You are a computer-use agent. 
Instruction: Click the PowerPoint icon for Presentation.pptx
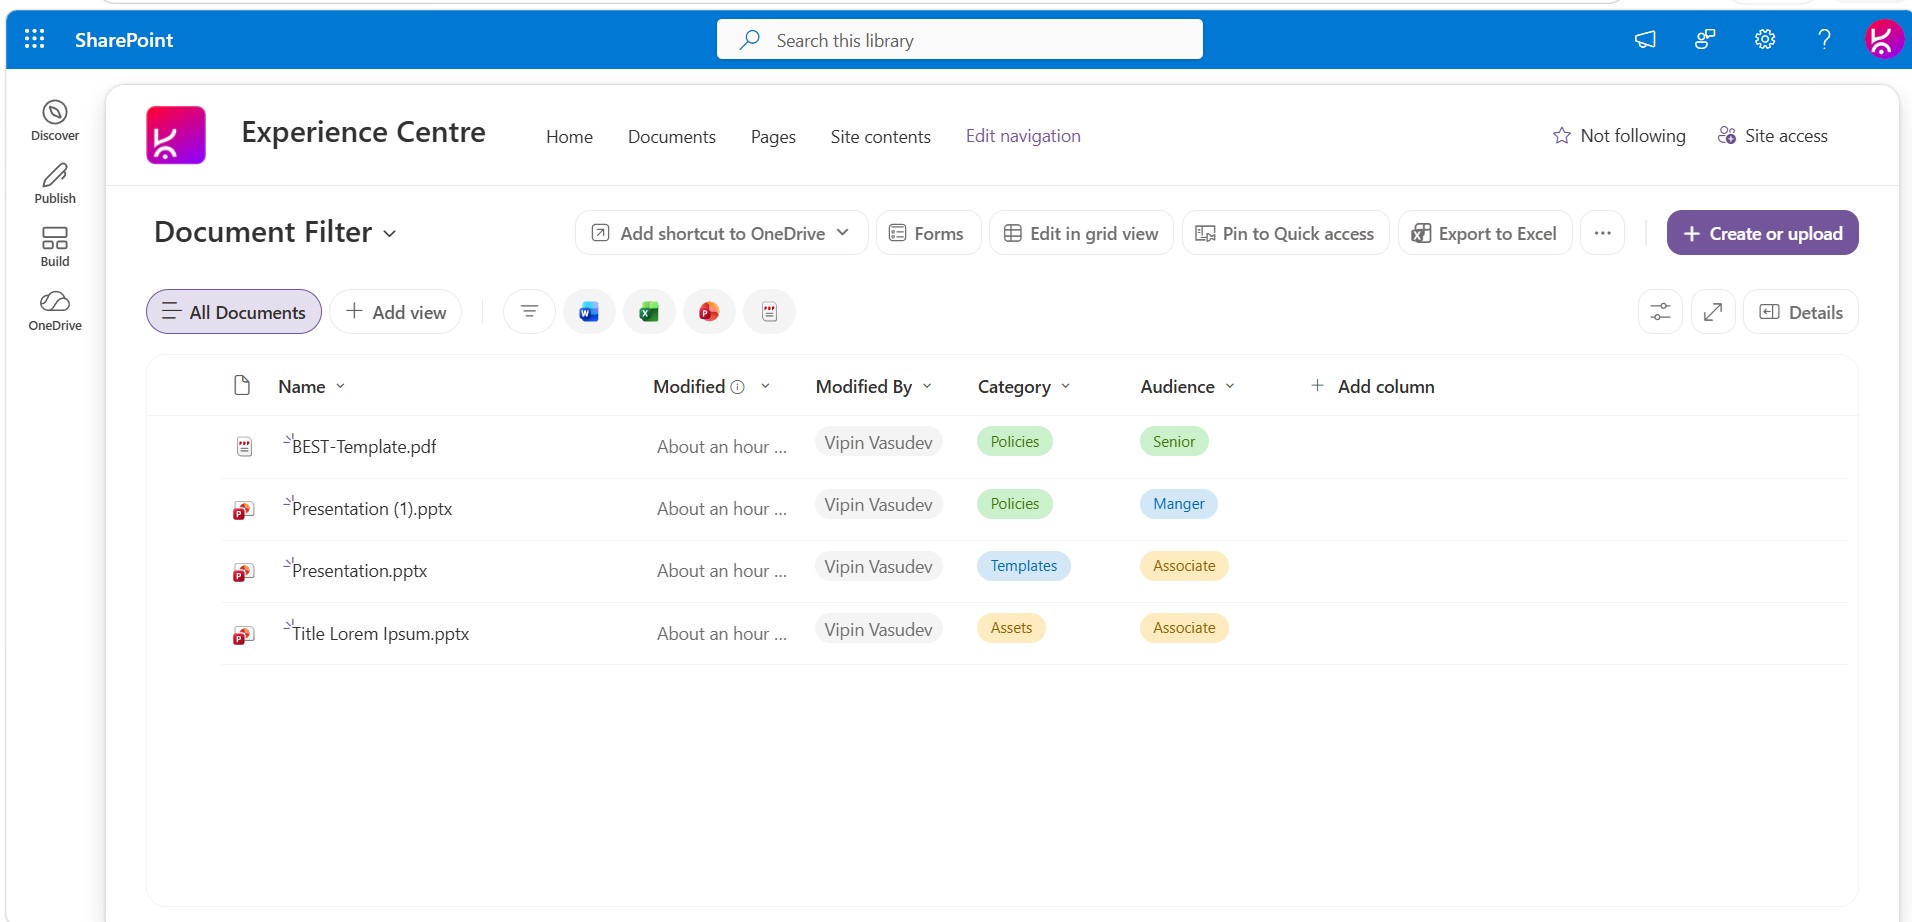[x=243, y=572]
